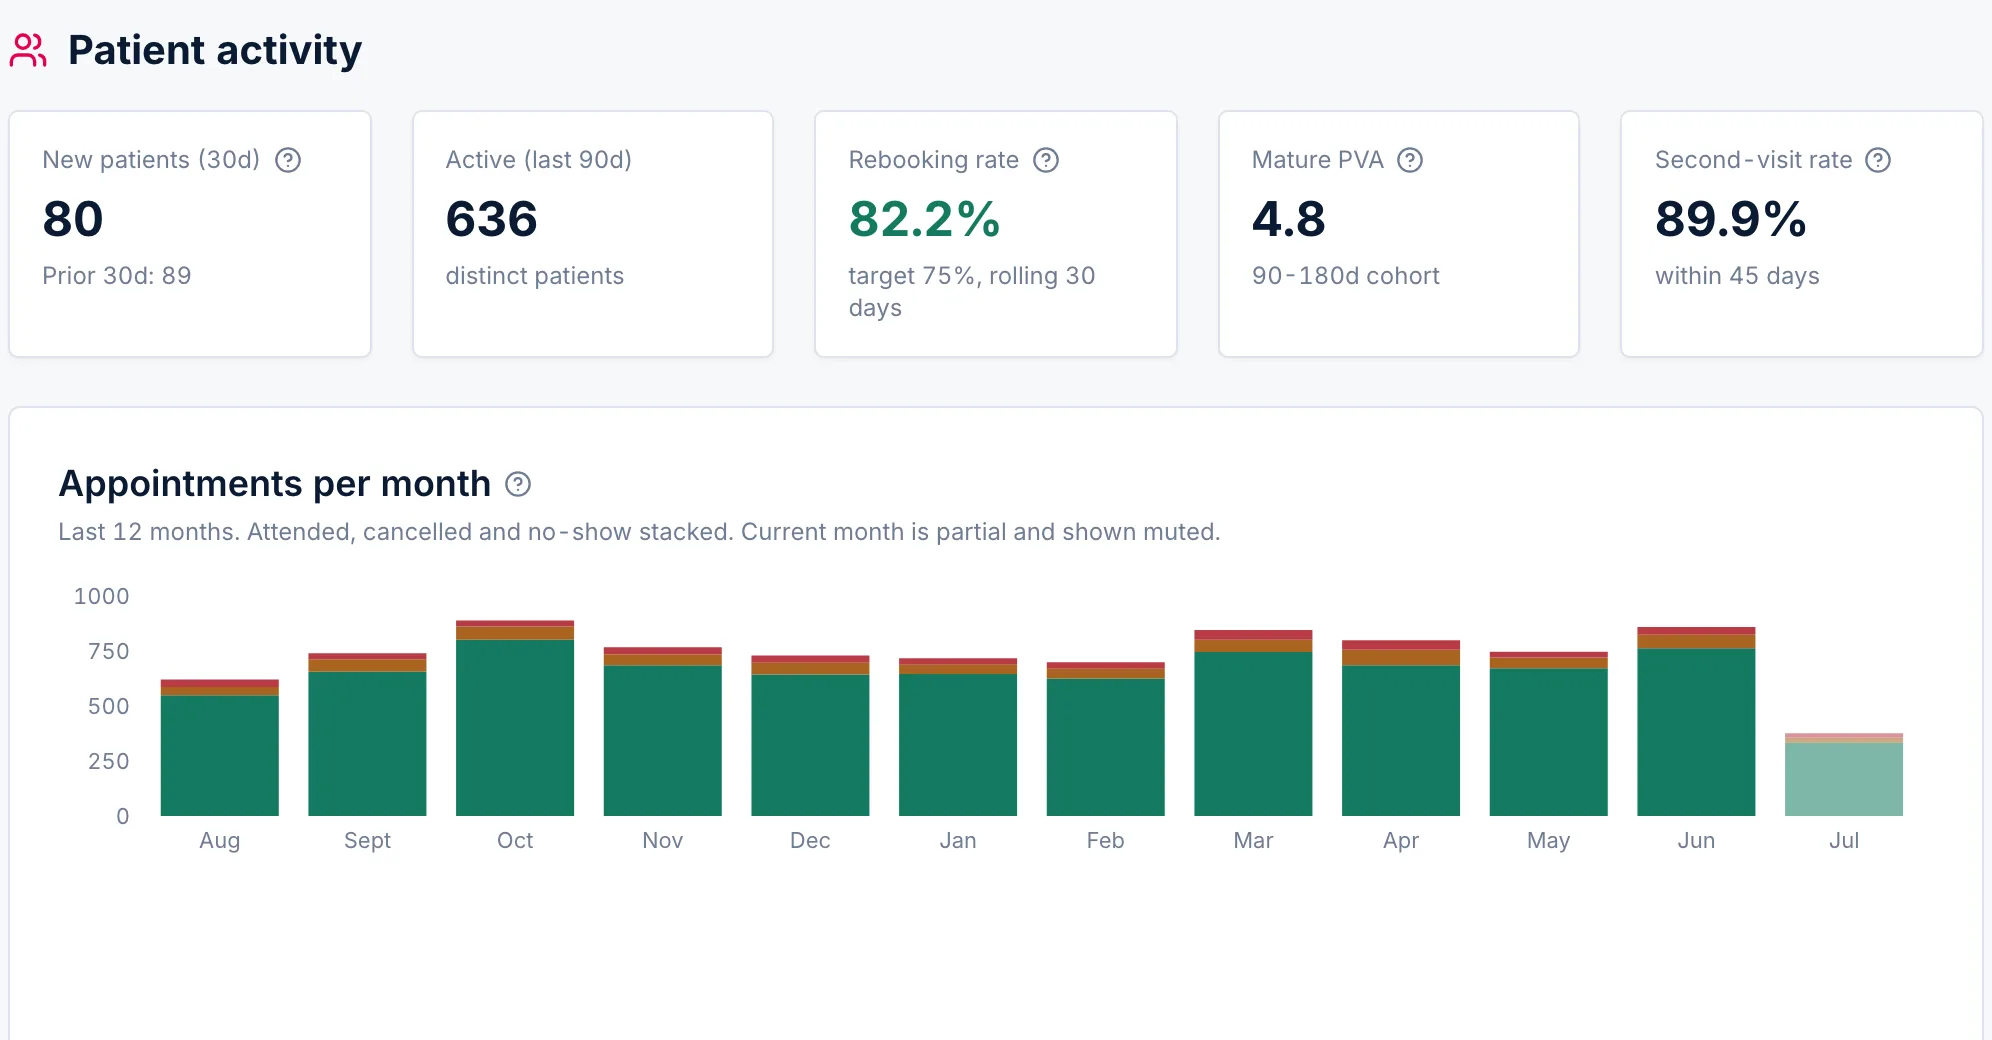Click the Active (last 90d) label
Screen dimensions: 1992x1040
[x=538, y=160]
